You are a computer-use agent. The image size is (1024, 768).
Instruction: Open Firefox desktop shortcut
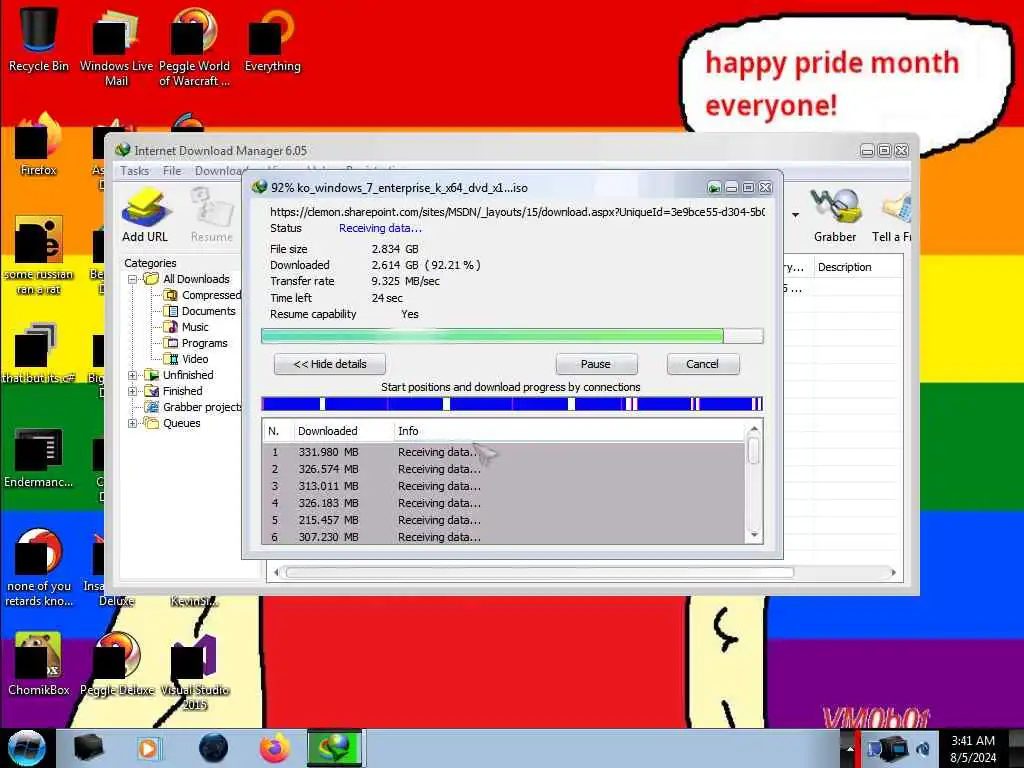coord(39,145)
